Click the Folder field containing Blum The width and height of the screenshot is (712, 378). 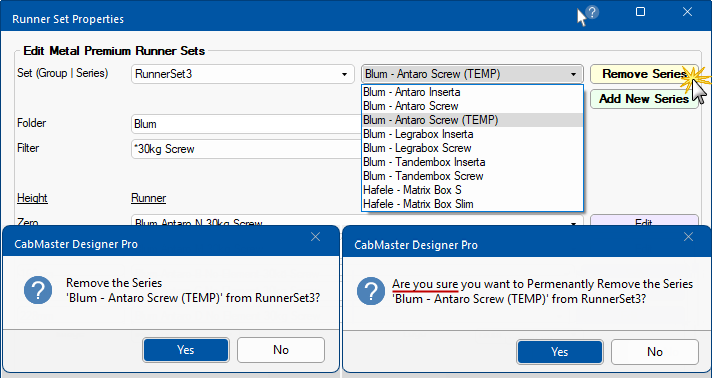tap(246, 124)
